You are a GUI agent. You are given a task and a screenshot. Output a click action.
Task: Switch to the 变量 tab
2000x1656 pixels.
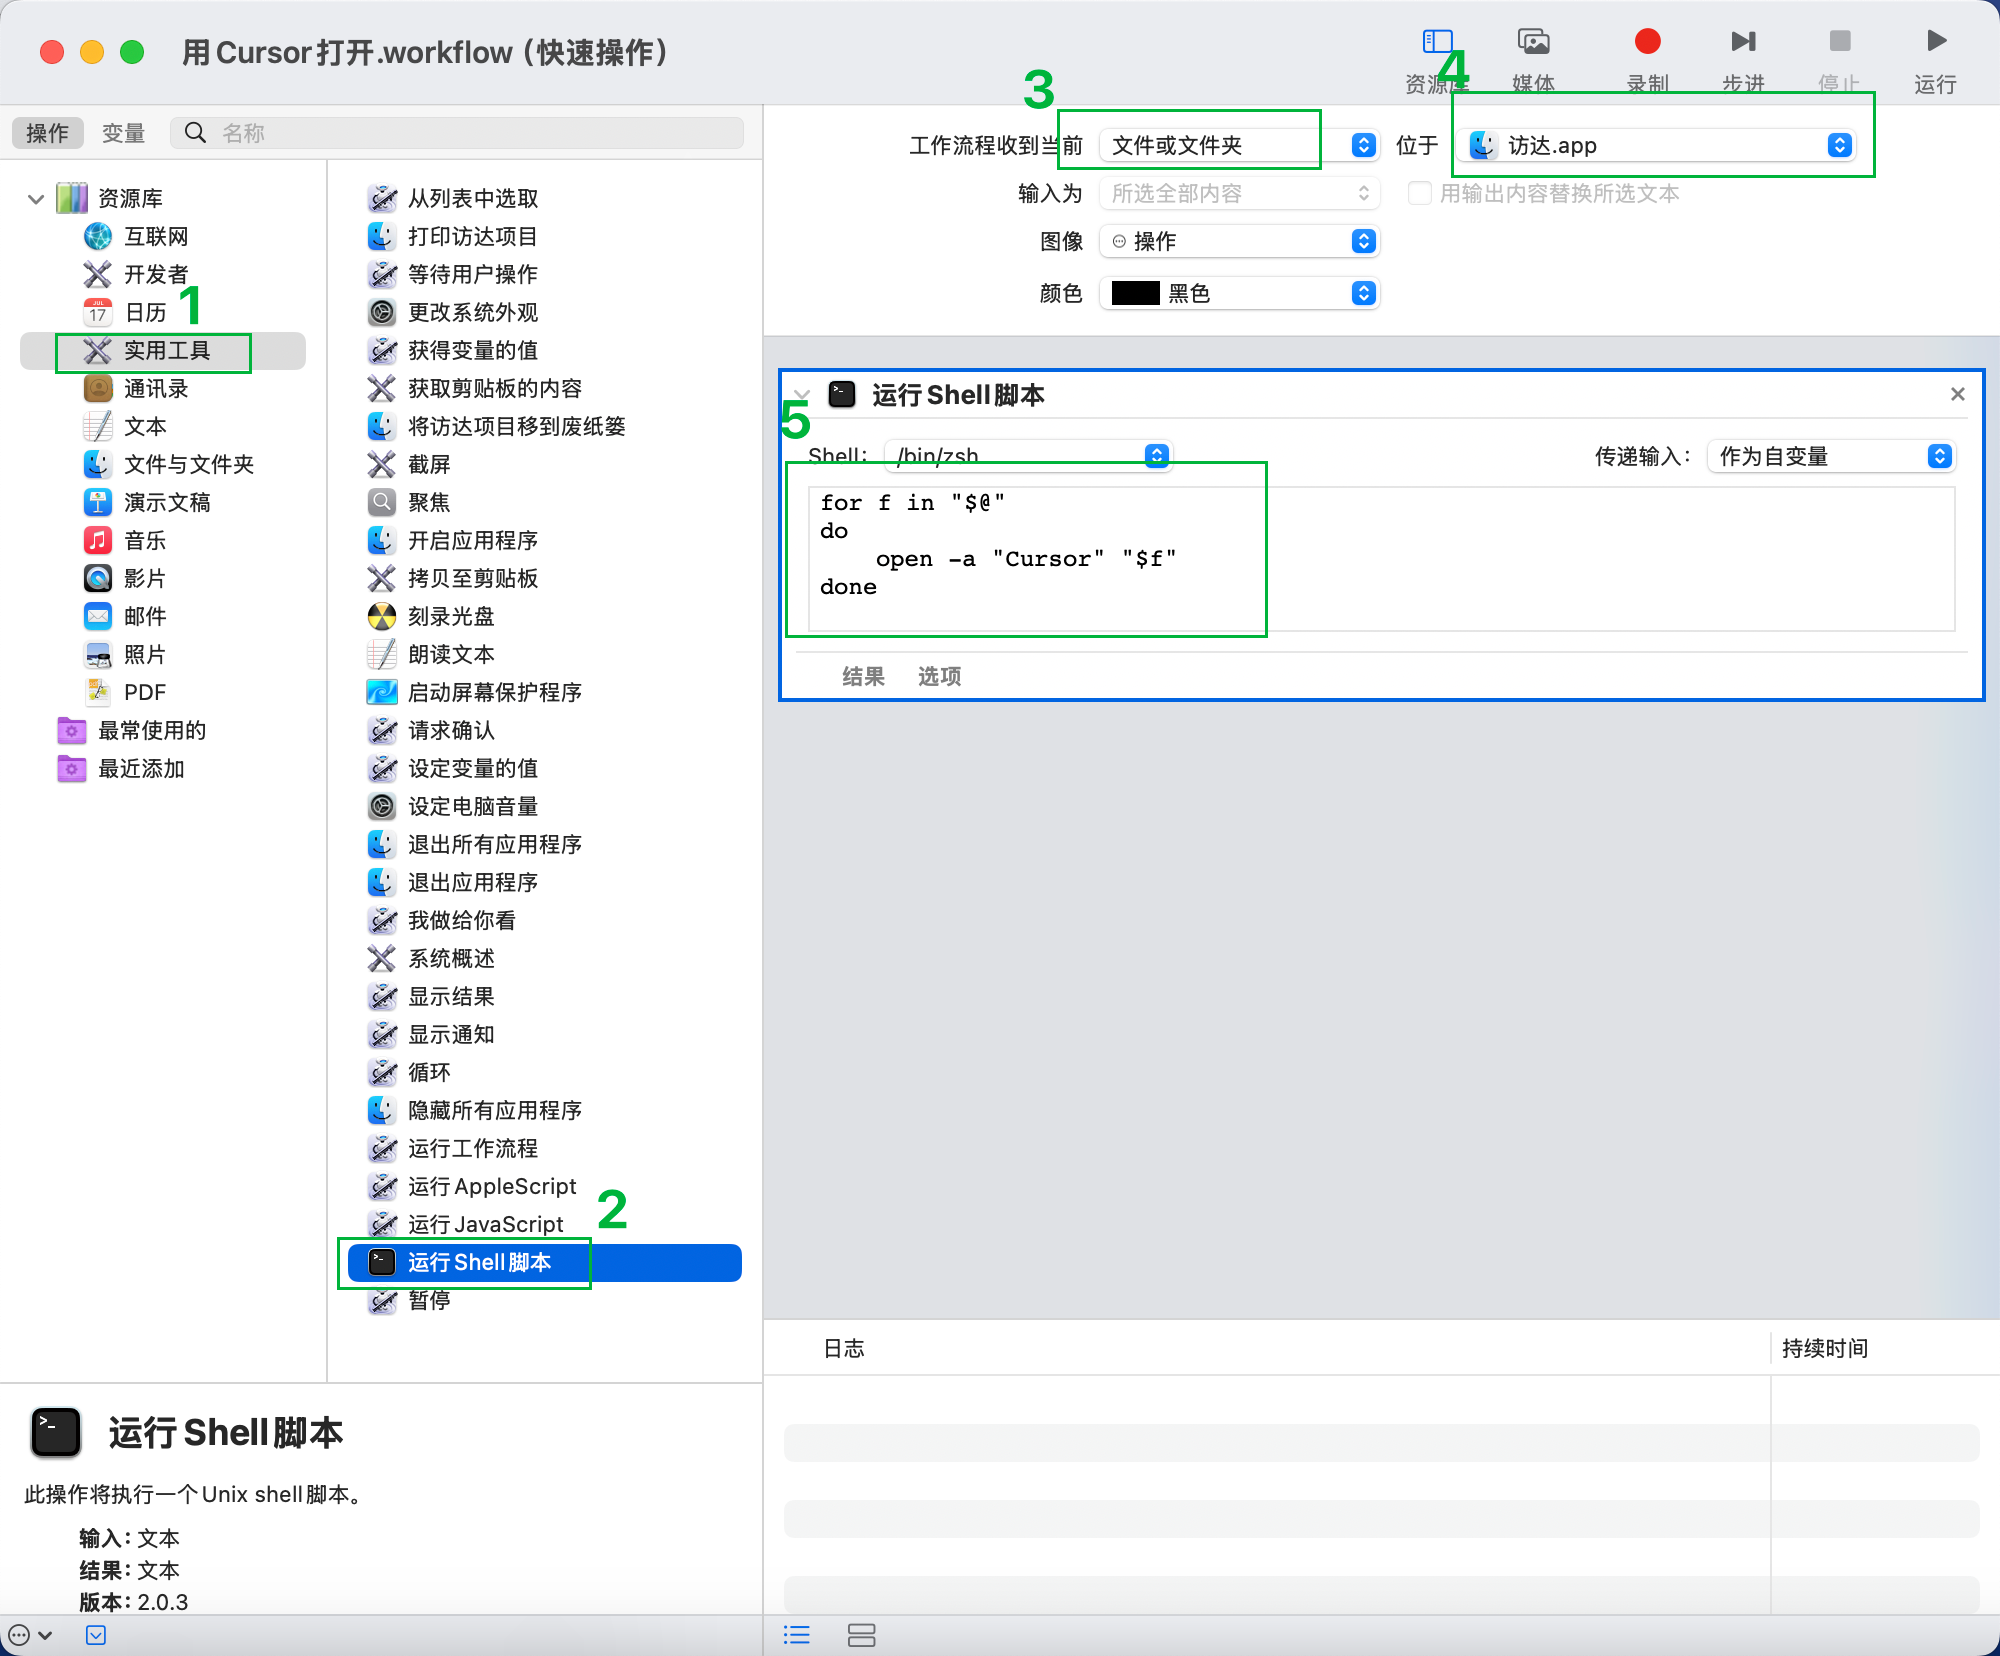[x=124, y=133]
